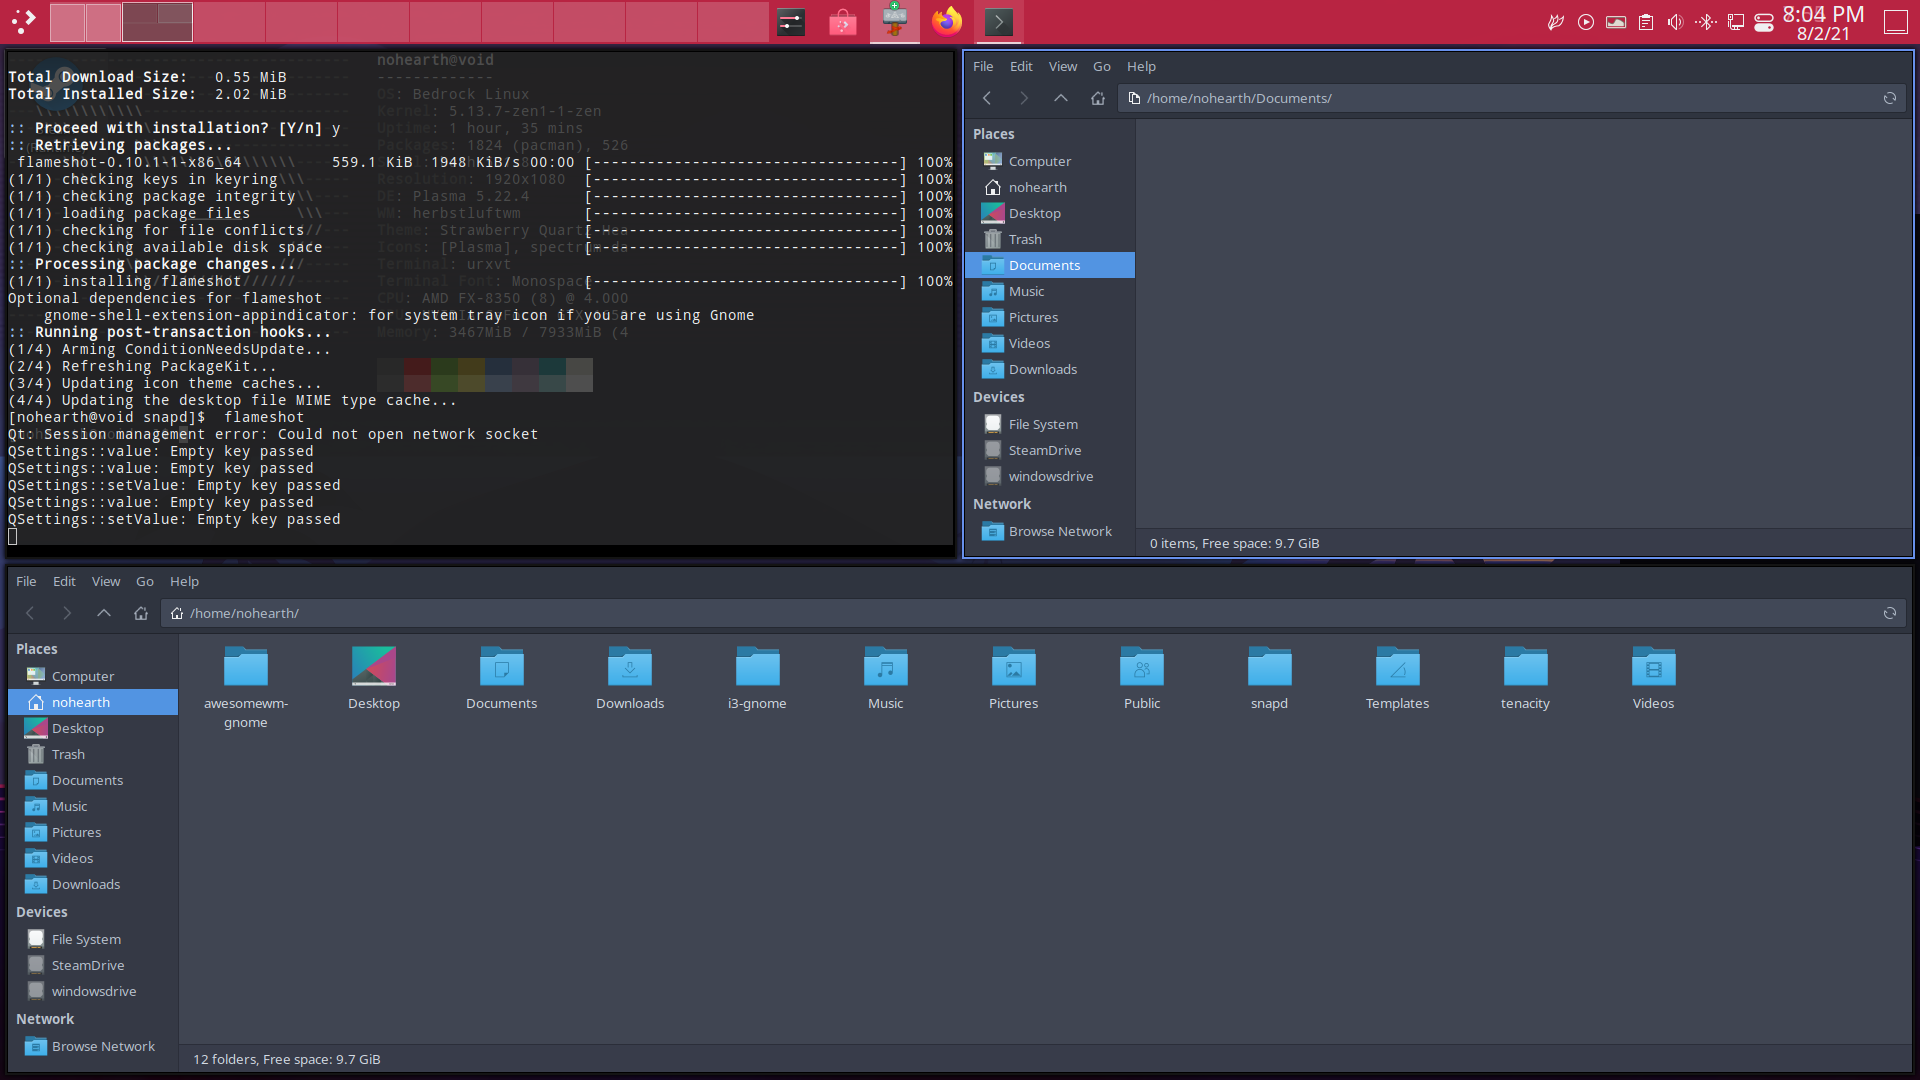Open the clipboard tray icon
Screen dimensions: 1920x1080
pyautogui.click(x=1646, y=22)
